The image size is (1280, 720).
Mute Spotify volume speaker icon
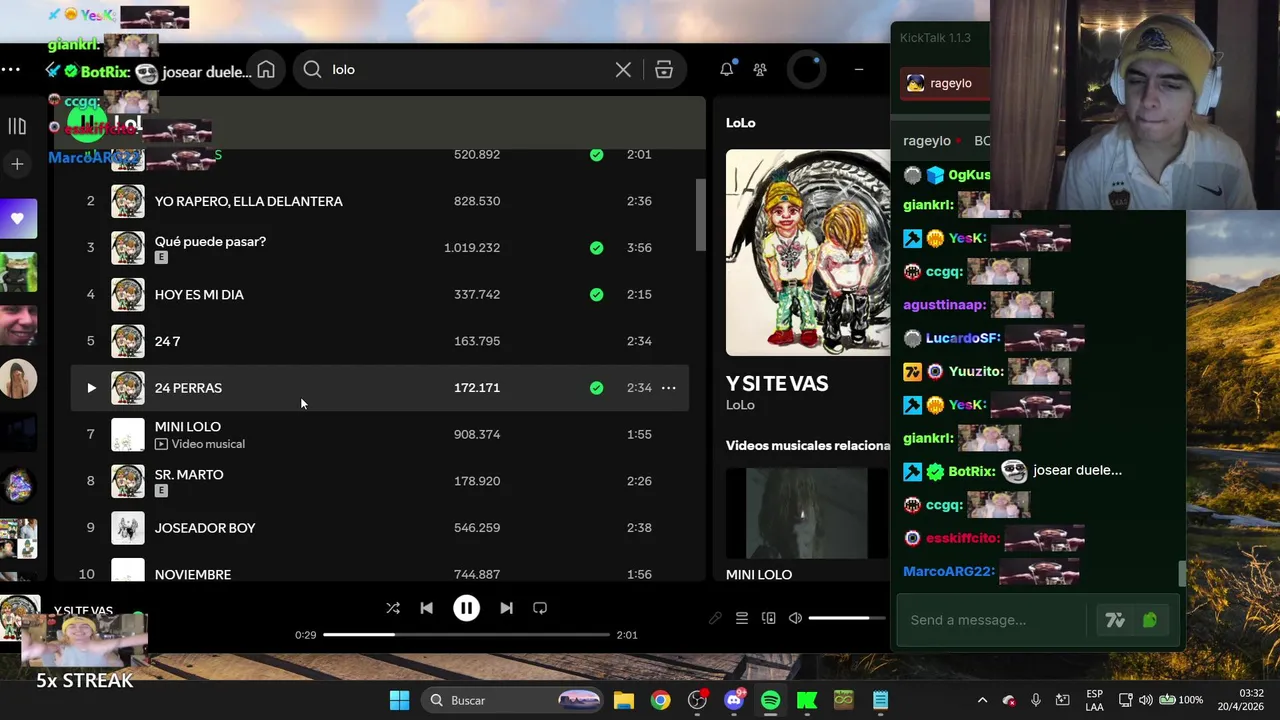(796, 618)
